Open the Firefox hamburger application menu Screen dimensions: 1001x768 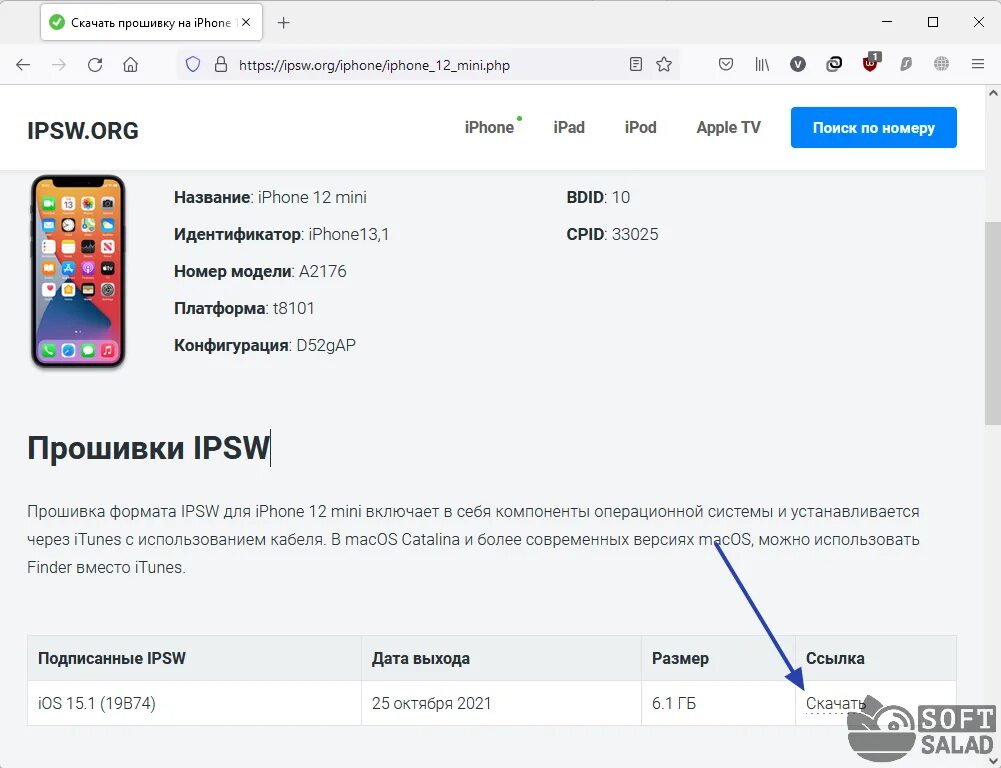pyautogui.click(x=978, y=64)
